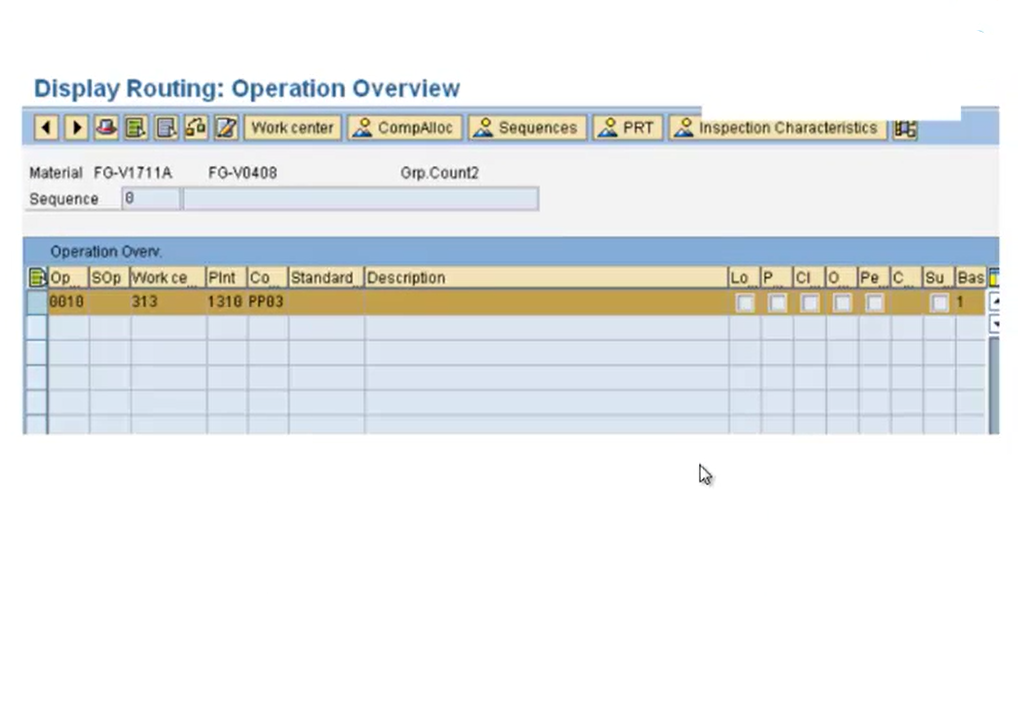Toggle the Pe checkbox for operation 0010

pyautogui.click(x=875, y=303)
